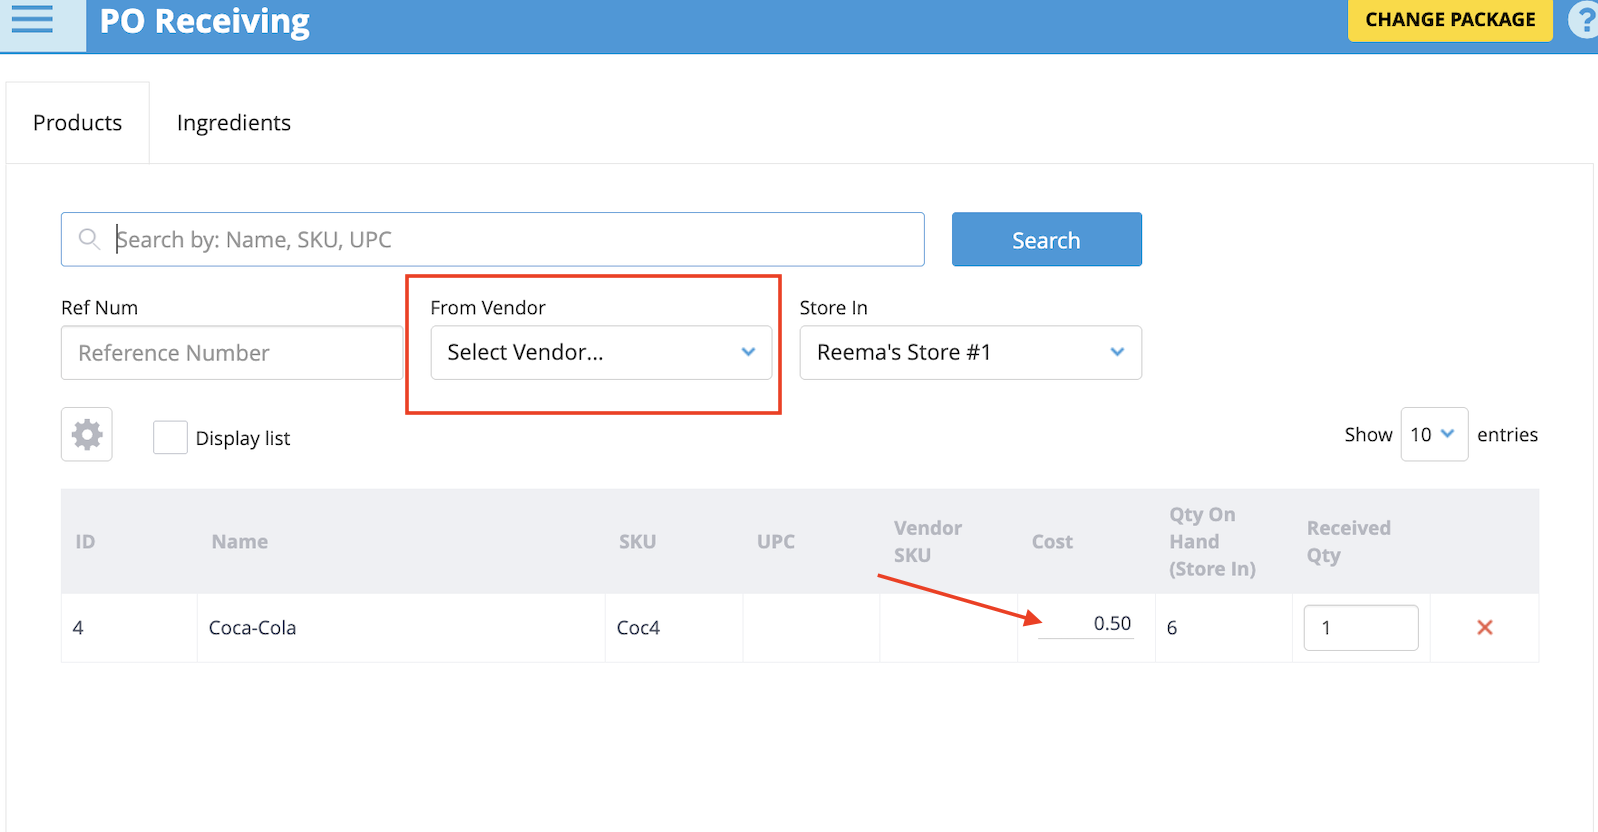Edit the Coca-Cola cost field
Image resolution: width=1598 pixels, height=832 pixels.
click(x=1087, y=624)
